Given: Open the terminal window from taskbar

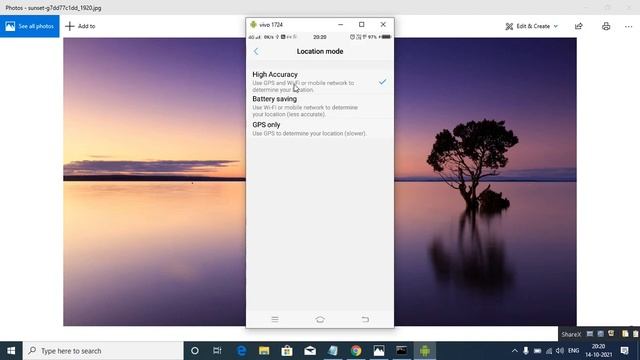Looking at the screenshot, I should click(x=402, y=351).
